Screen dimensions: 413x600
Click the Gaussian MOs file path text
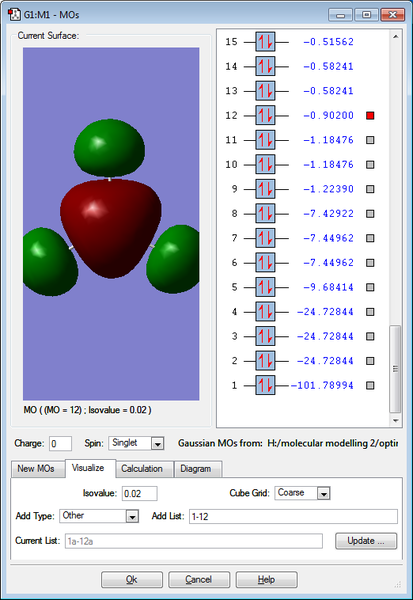[x=333, y=444]
